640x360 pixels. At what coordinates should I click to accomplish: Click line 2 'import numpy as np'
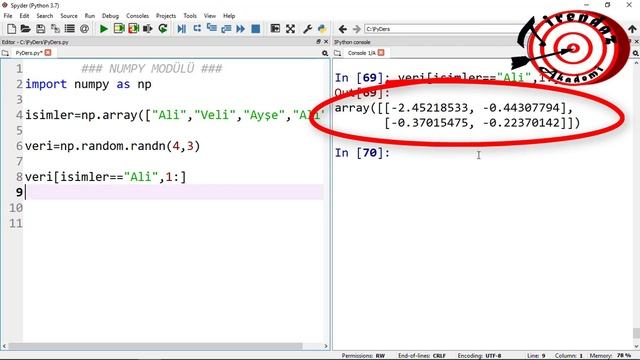point(88,84)
